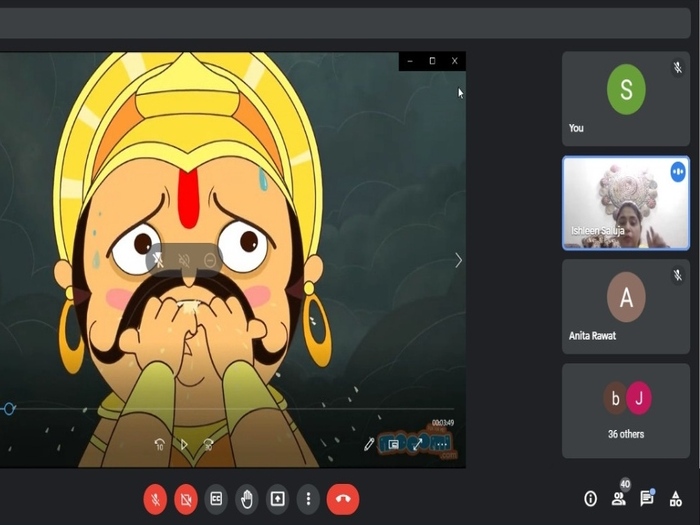Turn on camera from Meet toolbar
700x525 pixels.
(186, 499)
